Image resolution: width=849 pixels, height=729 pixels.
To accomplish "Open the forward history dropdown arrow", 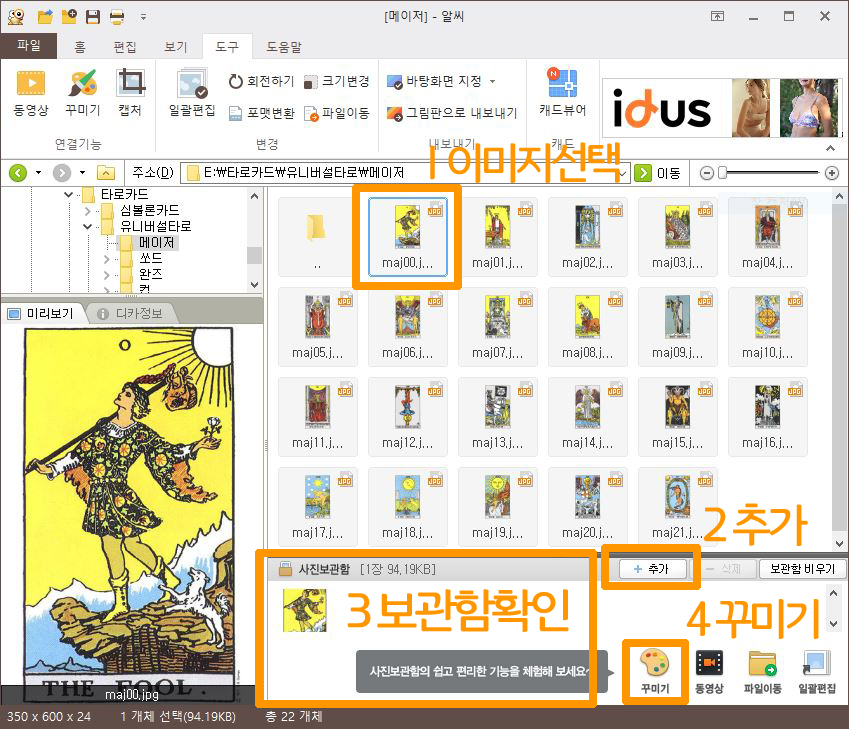I will pyautogui.click(x=82, y=173).
